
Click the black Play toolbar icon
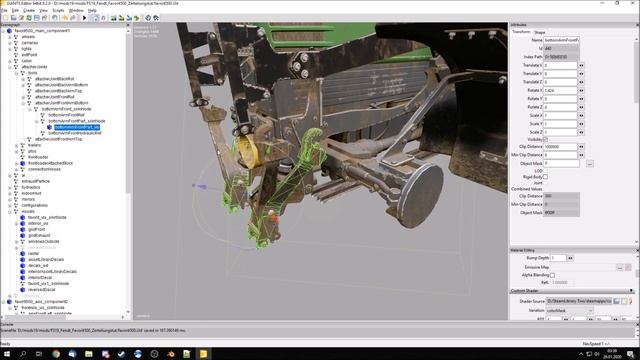[84, 18]
